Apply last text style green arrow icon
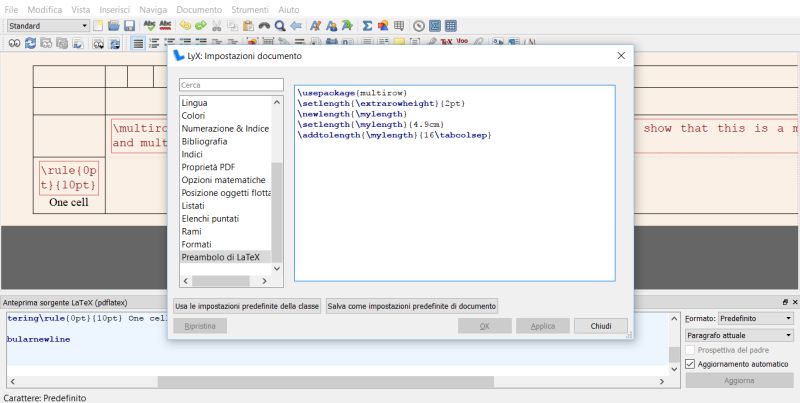The height and width of the screenshot is (403, 800). [x=347, y=26]
